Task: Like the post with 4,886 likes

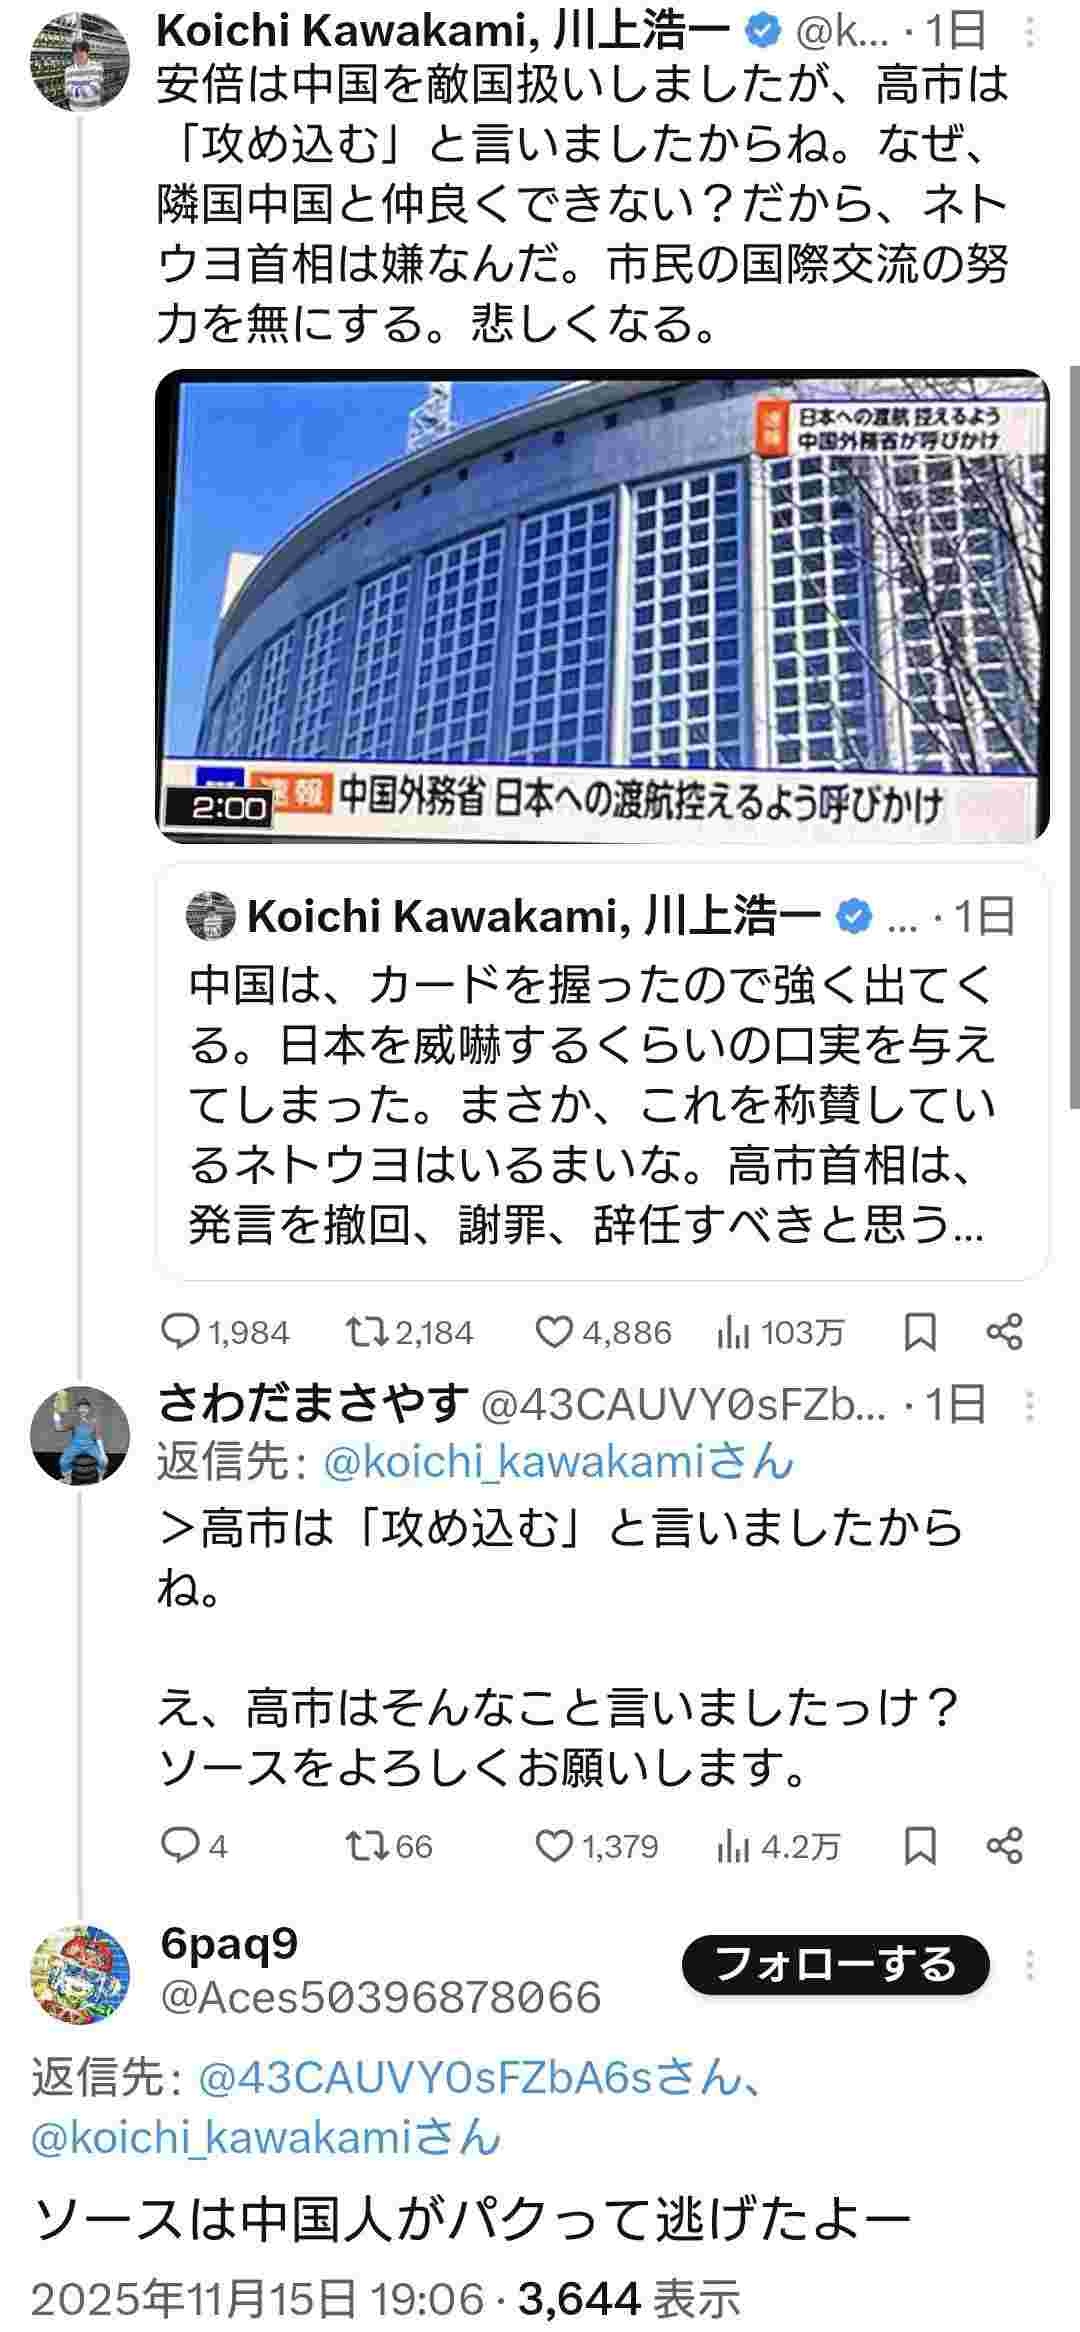Action: [x=553, y=1332]
